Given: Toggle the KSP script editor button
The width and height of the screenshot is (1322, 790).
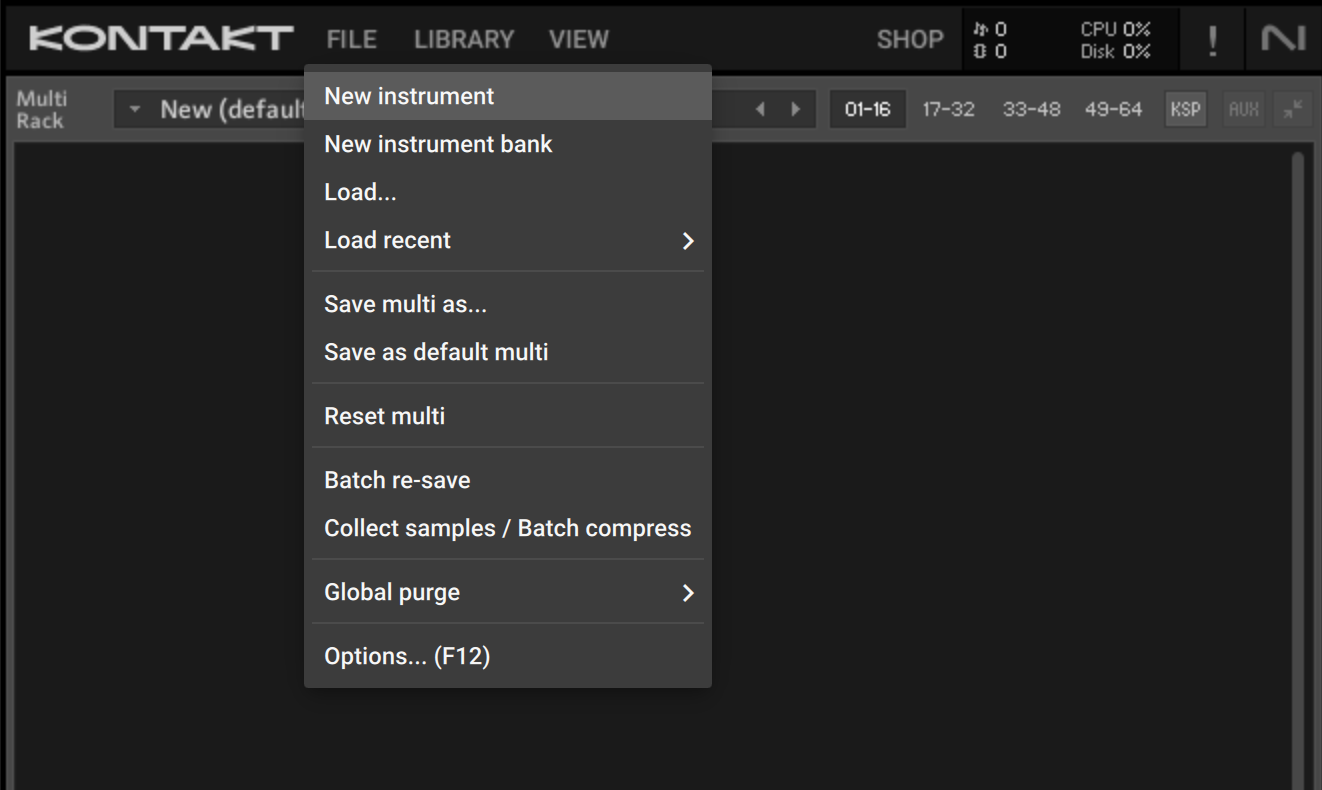Looking at the screenshot, I should (x=1185, y=109).
